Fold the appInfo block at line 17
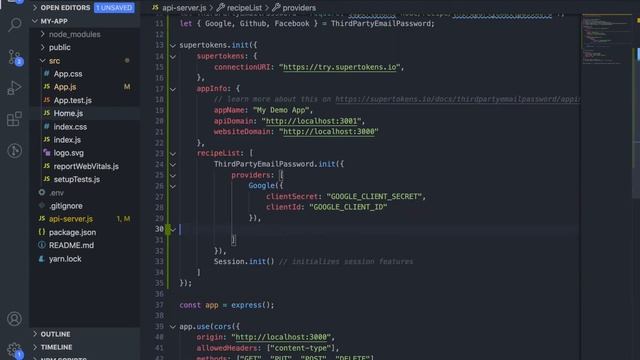 click(x=173, y=89)
